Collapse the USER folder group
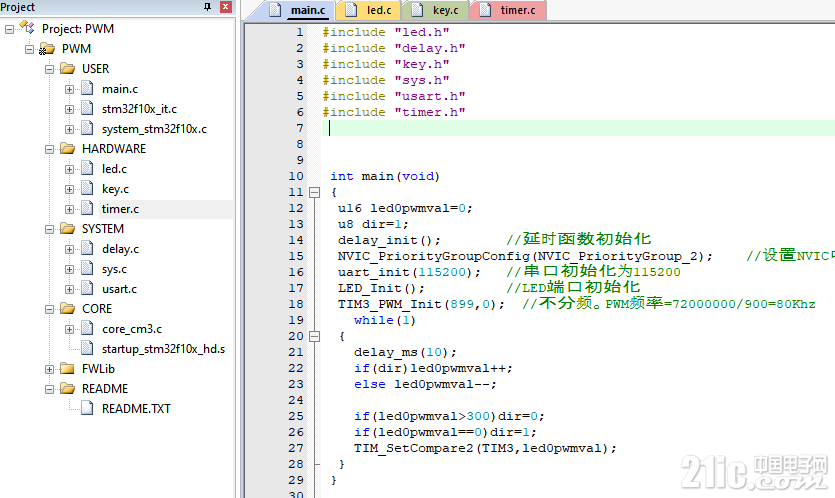This screenshot has width=835, height=498. tap(50, 69)
